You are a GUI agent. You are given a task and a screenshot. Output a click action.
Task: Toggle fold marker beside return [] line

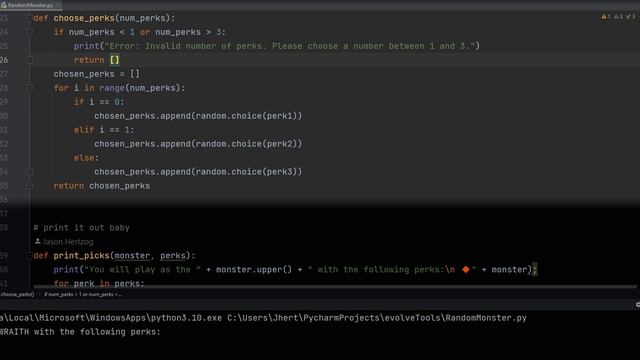coord(29,60)
